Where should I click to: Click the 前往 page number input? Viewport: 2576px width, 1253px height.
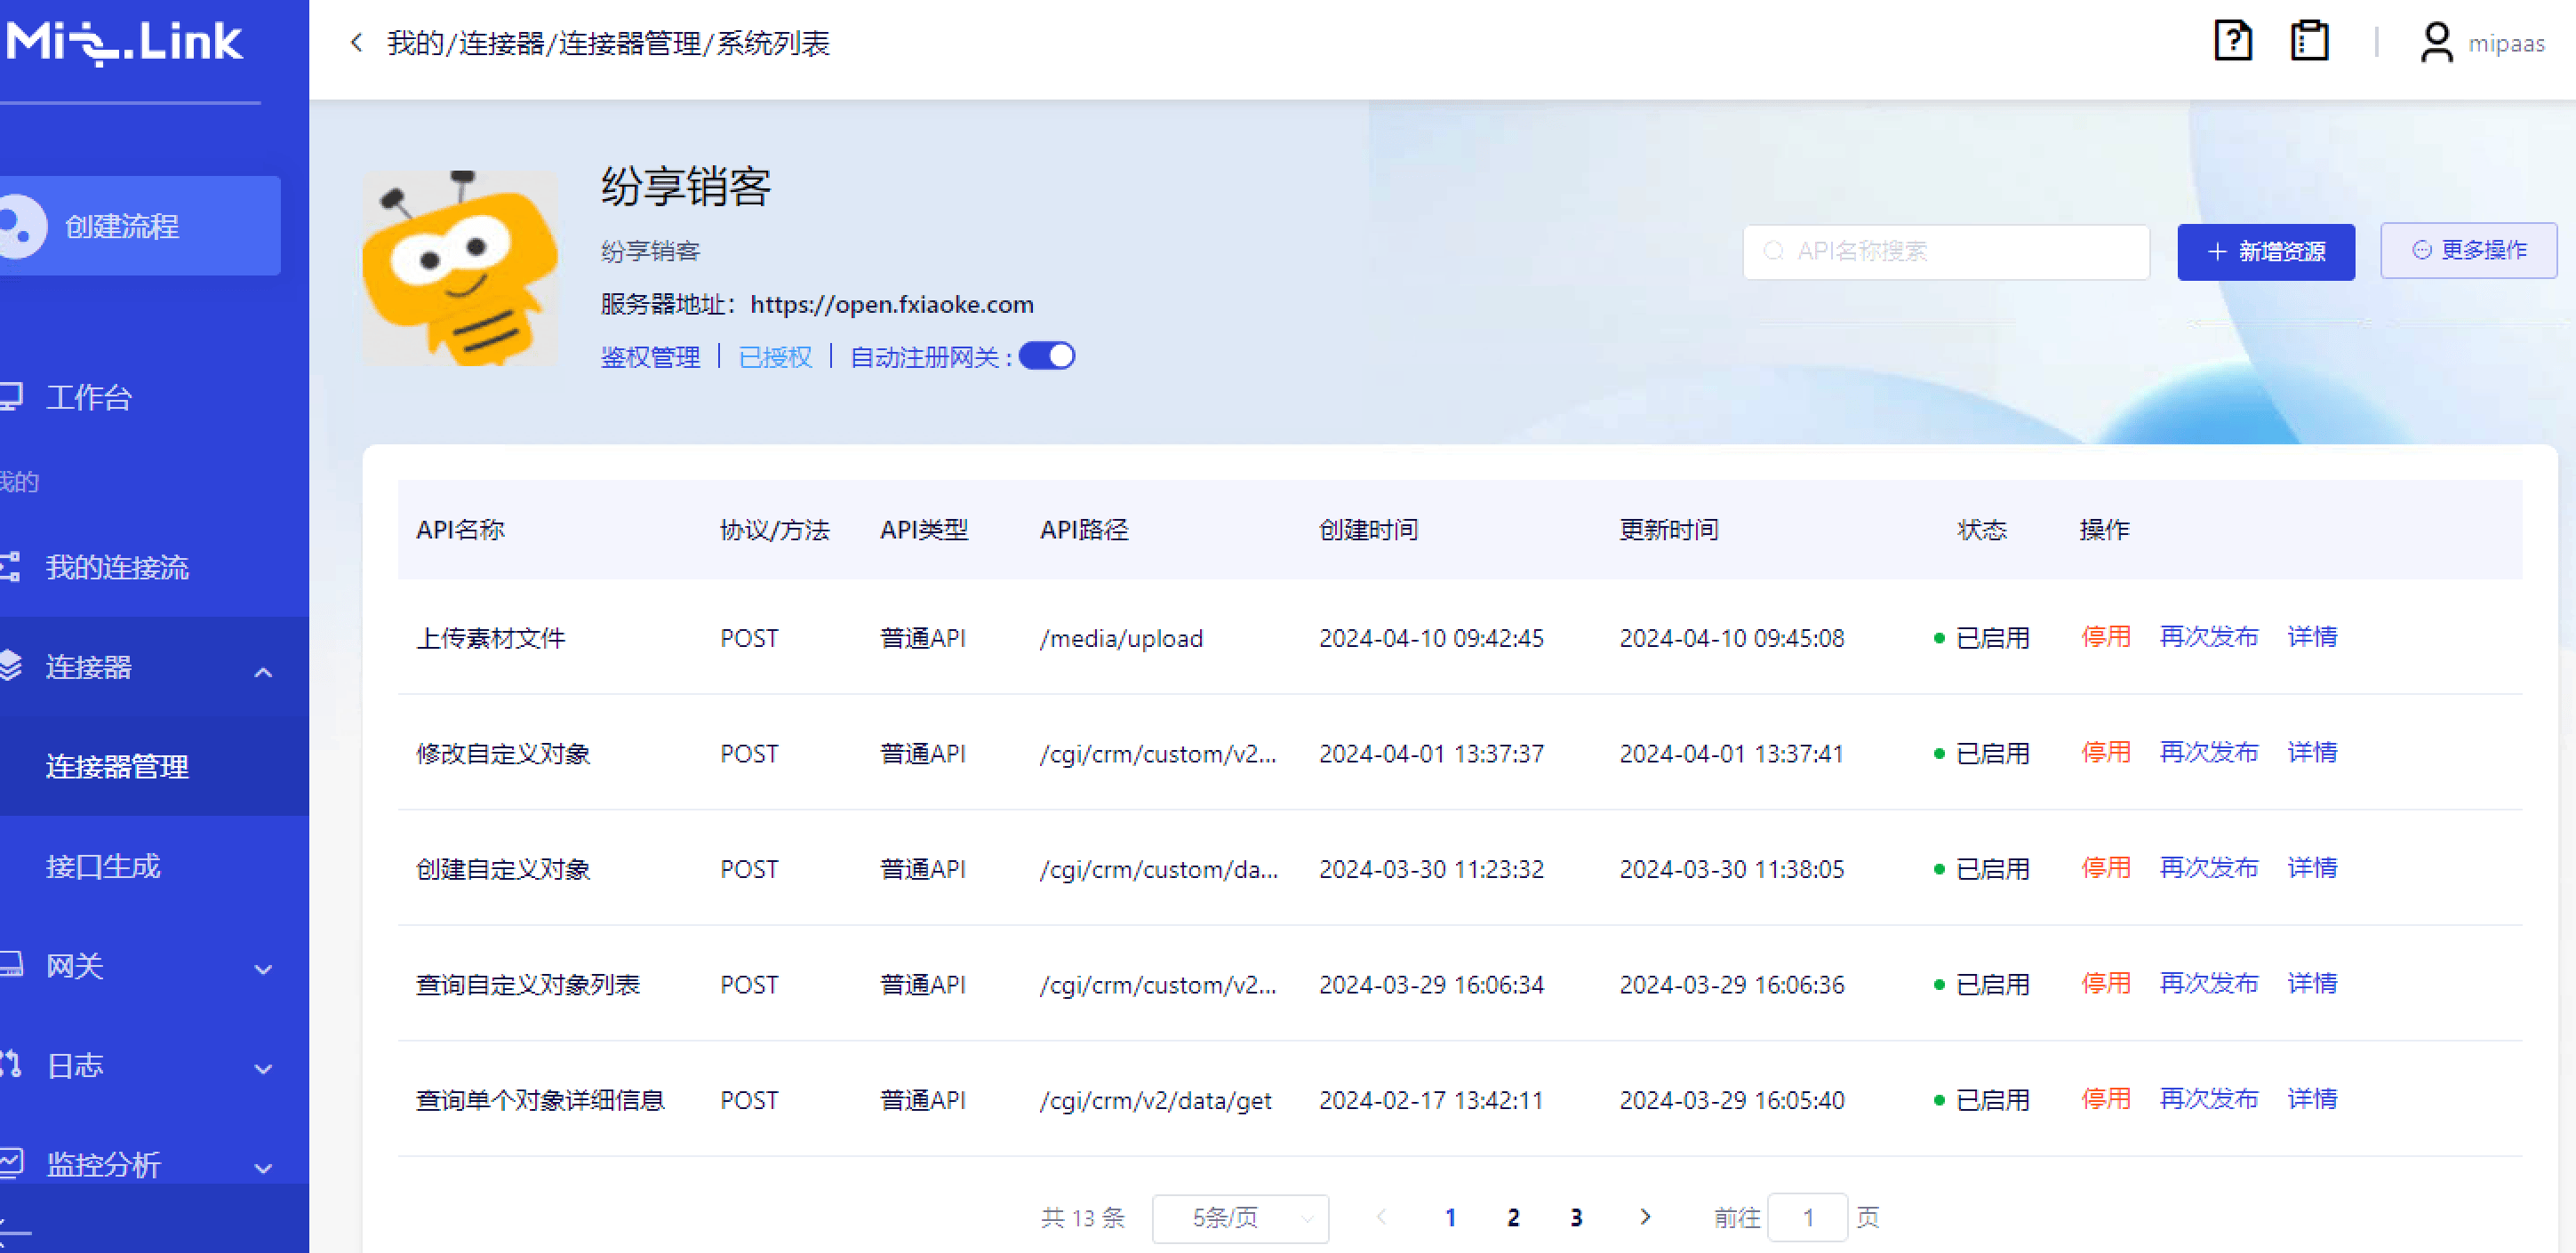(1807, 1218)
